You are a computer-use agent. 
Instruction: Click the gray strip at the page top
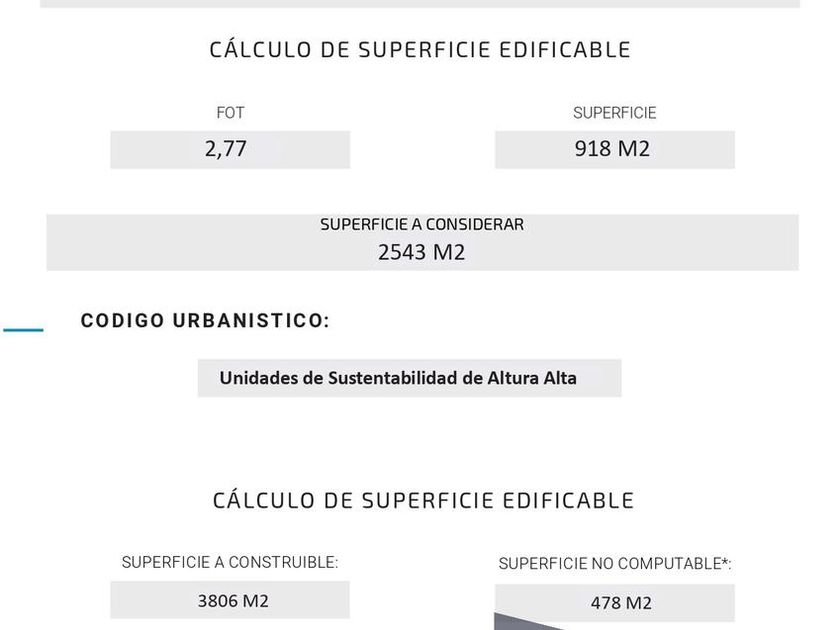point(420,4)
